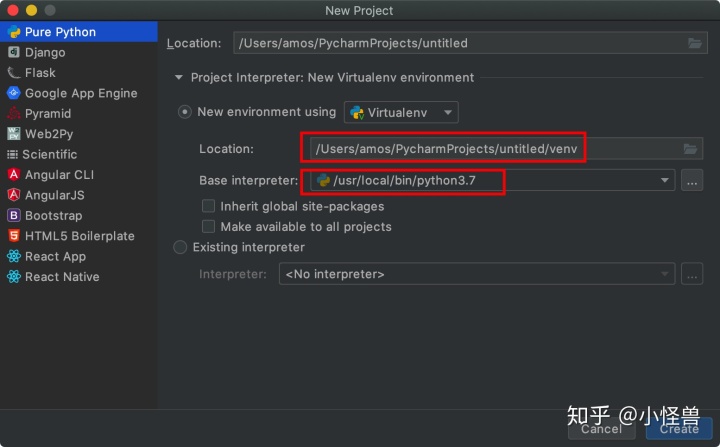Click the HTML5 Boilerplate icon

pyautogui.click(x=14, y=236)
